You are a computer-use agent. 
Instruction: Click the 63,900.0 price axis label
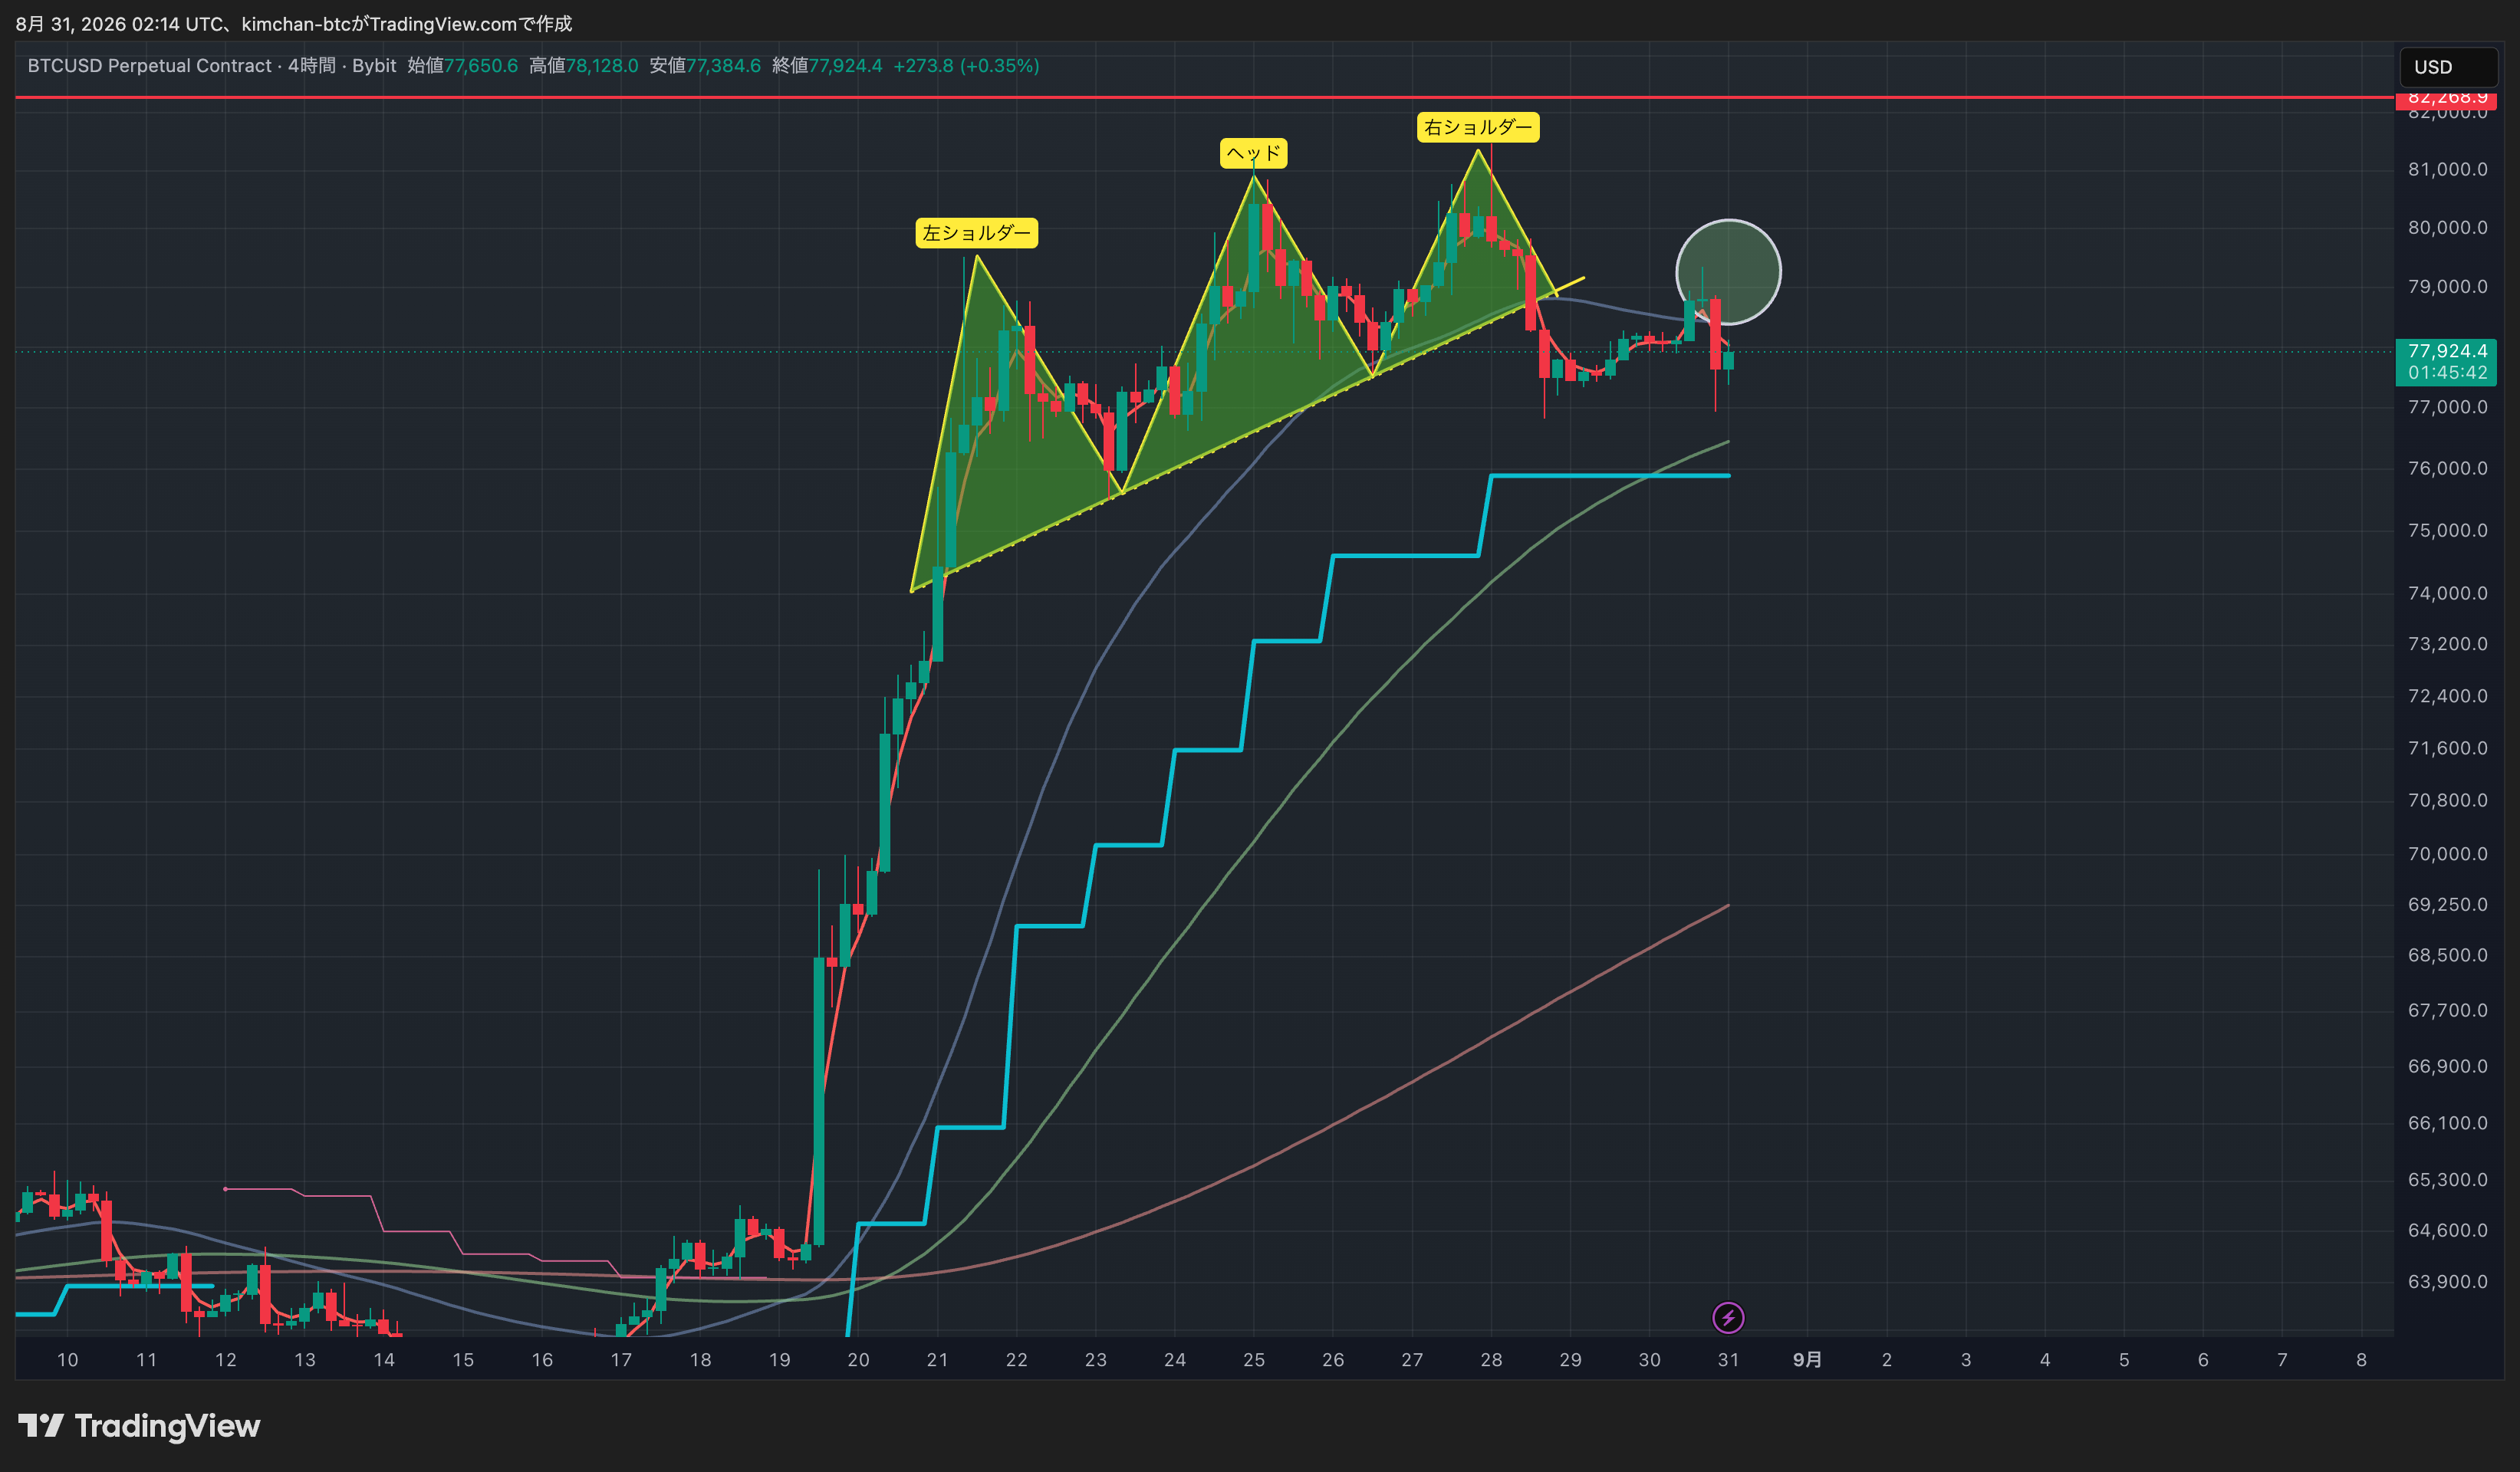2447,1281
